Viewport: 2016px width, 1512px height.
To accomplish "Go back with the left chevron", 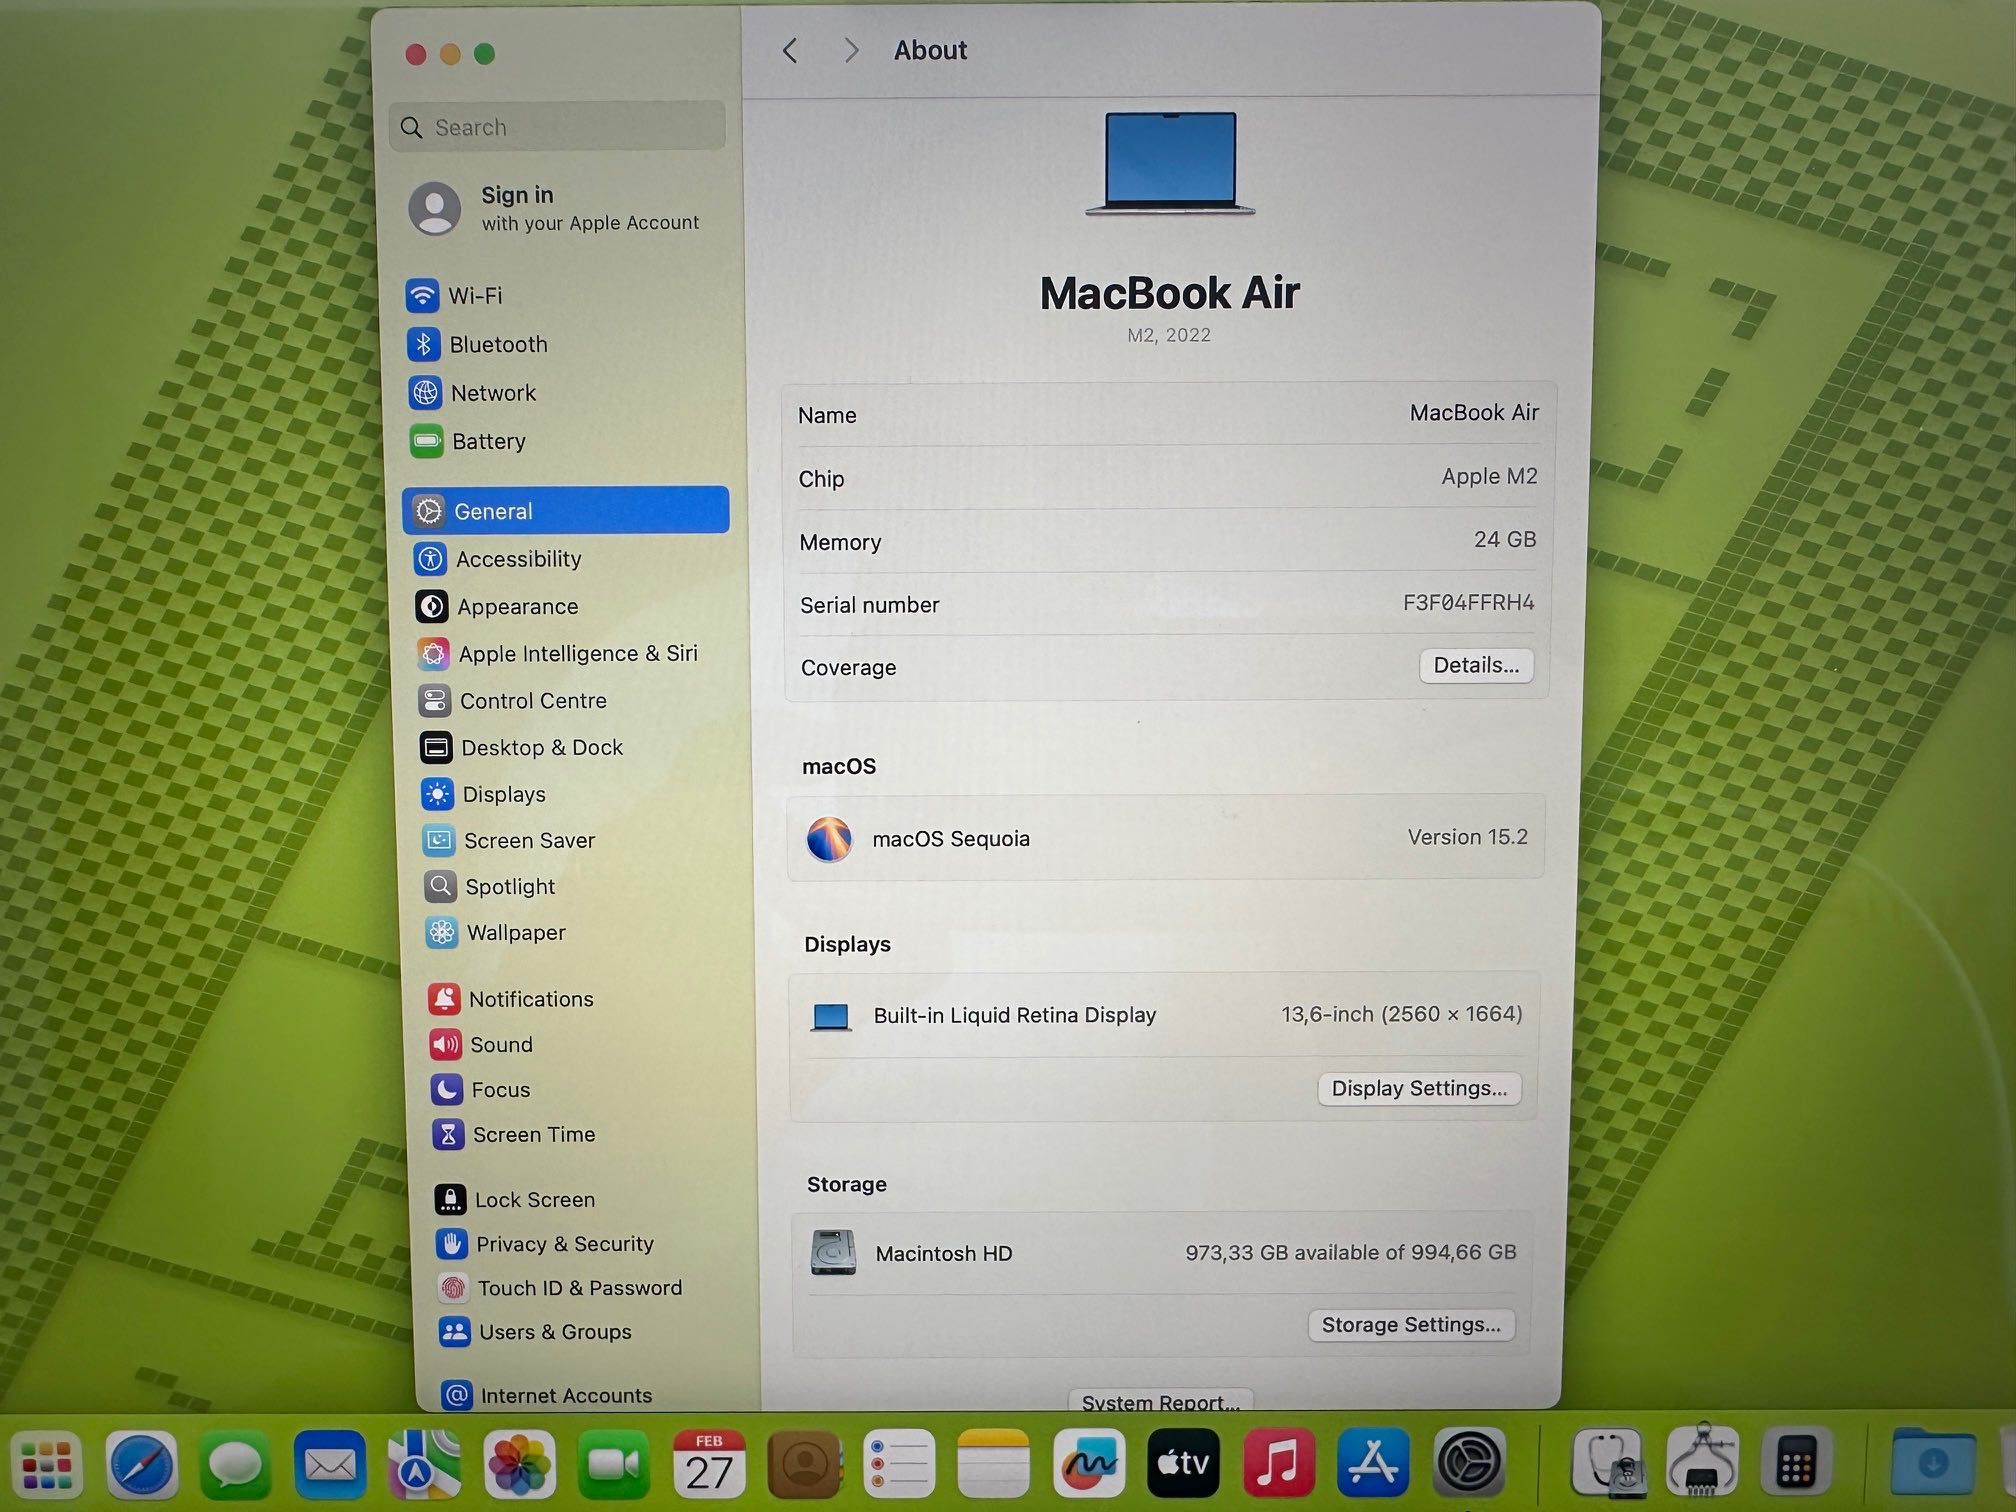I will coord(790,51).
